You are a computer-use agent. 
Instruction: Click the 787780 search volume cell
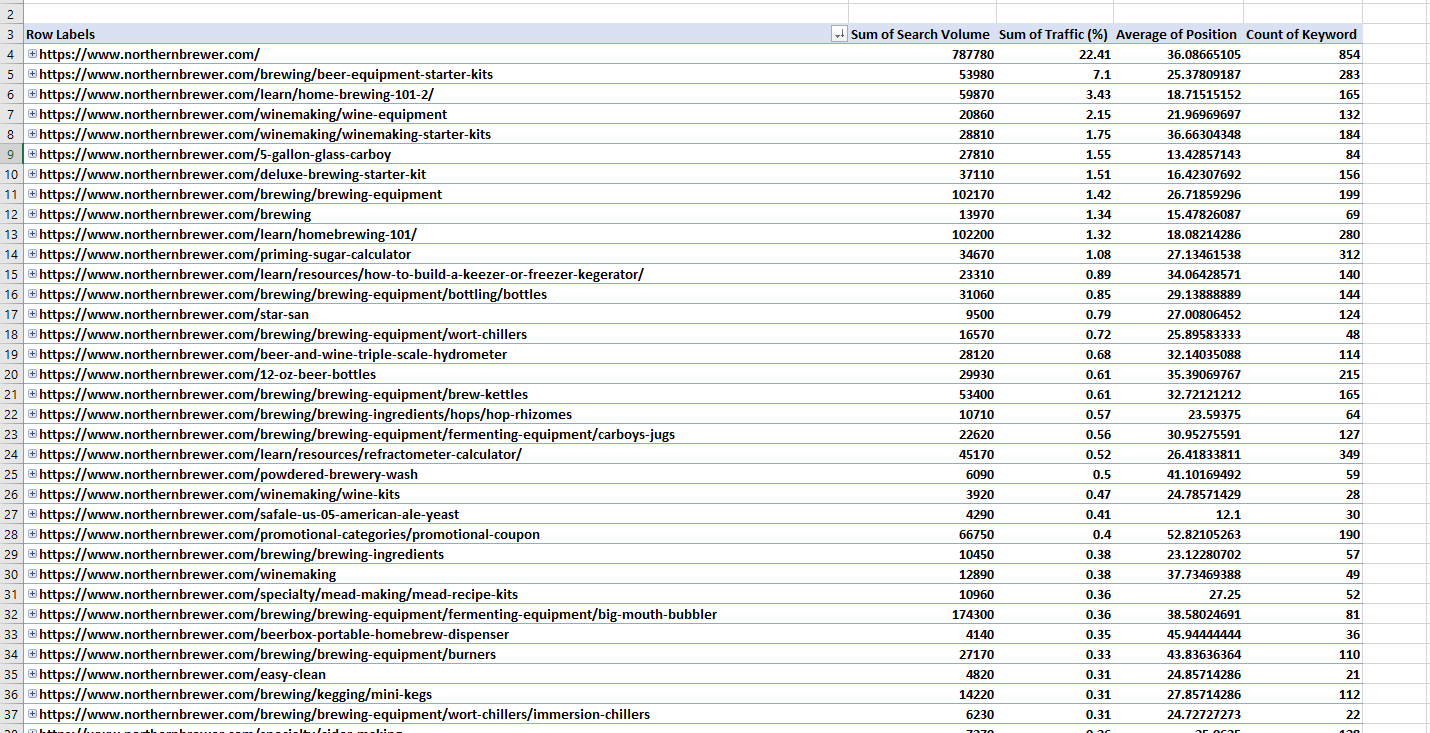(920, 54)
